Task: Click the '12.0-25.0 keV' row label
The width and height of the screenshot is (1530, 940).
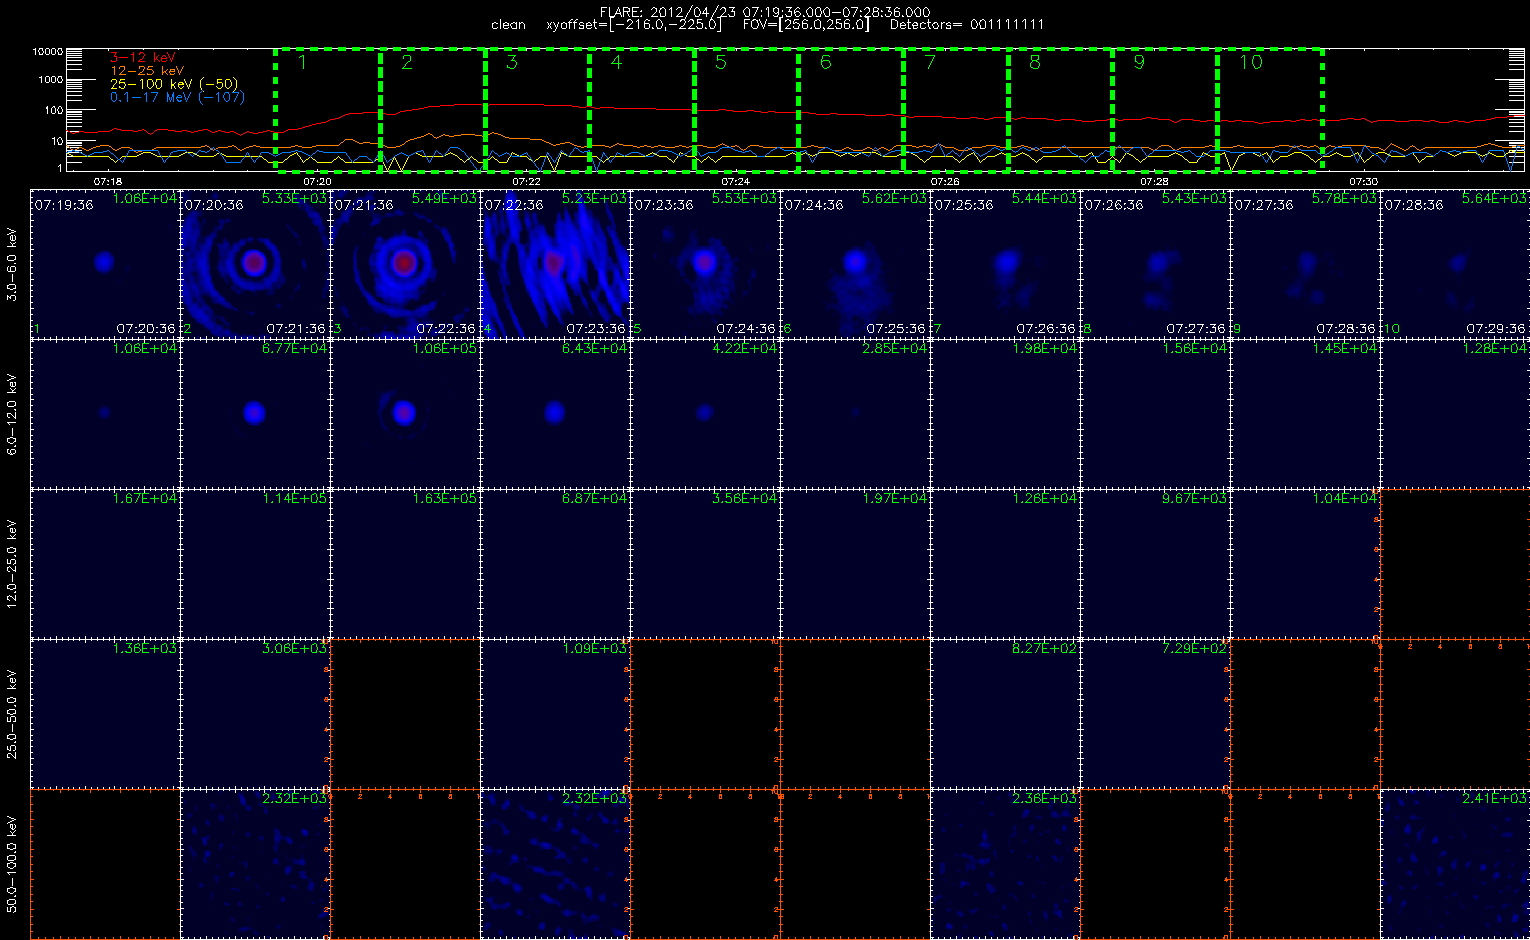Action: [x=12, y=563]
